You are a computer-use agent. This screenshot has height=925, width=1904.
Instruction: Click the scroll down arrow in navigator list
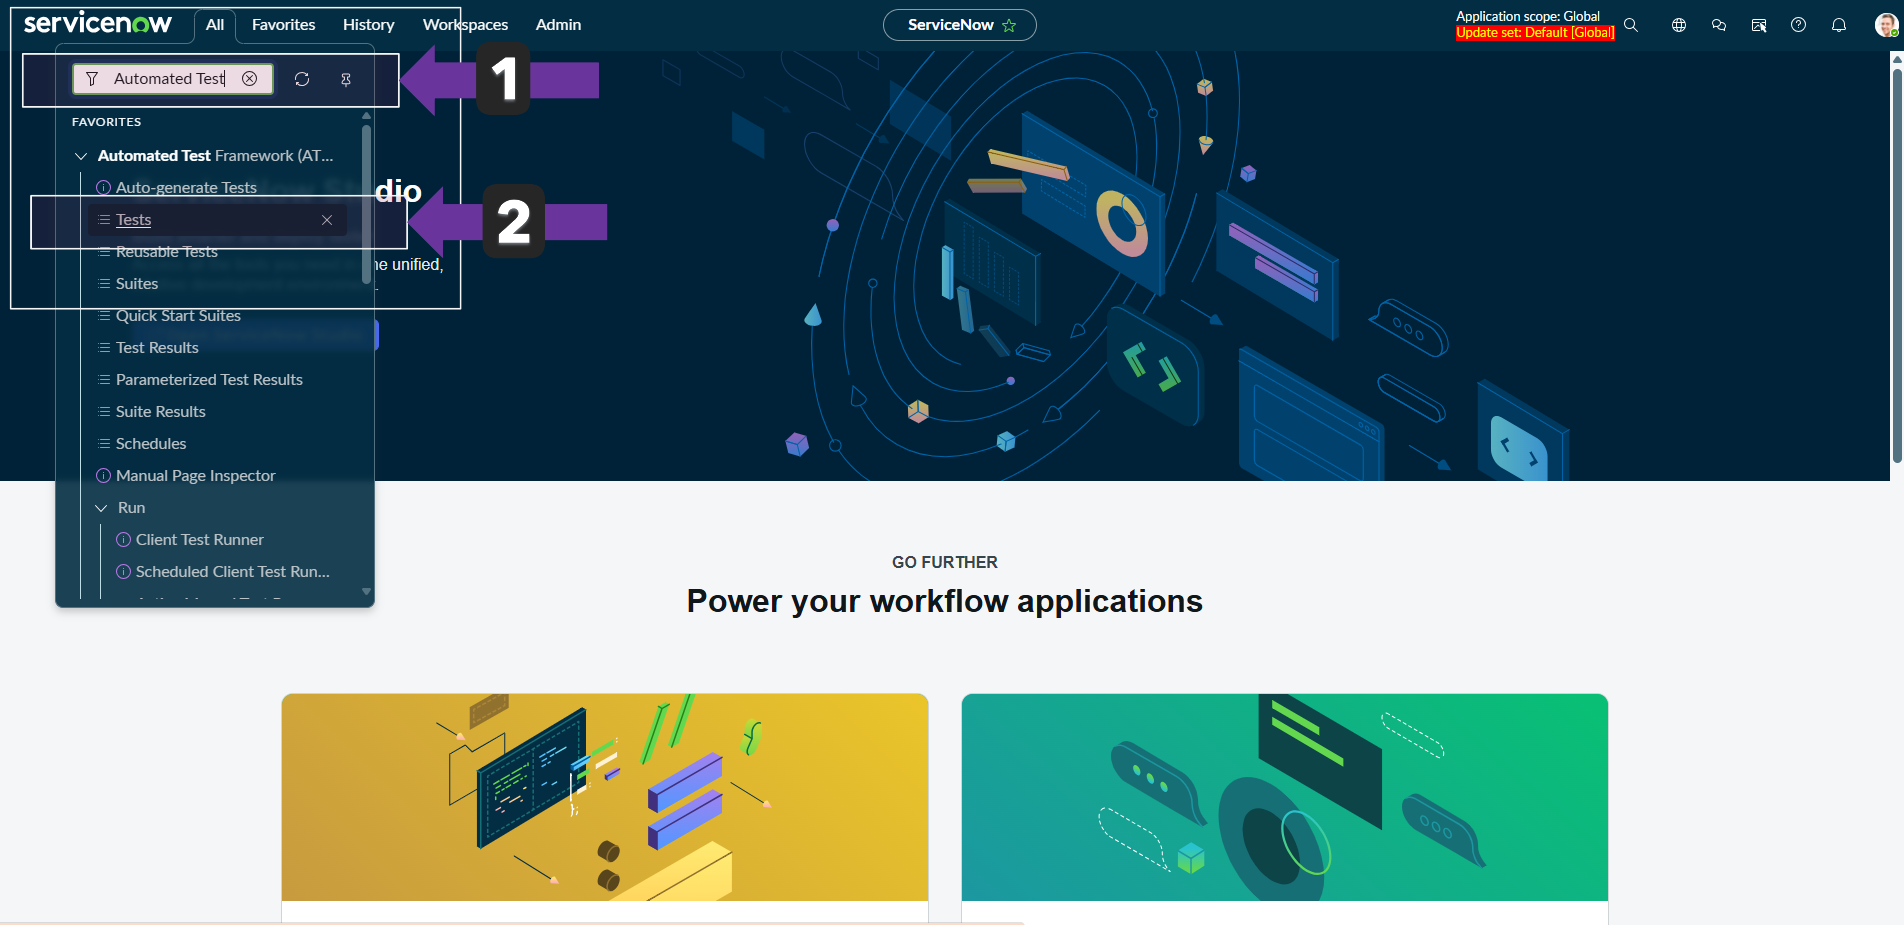pyautogui.click(x=366, y=591)
